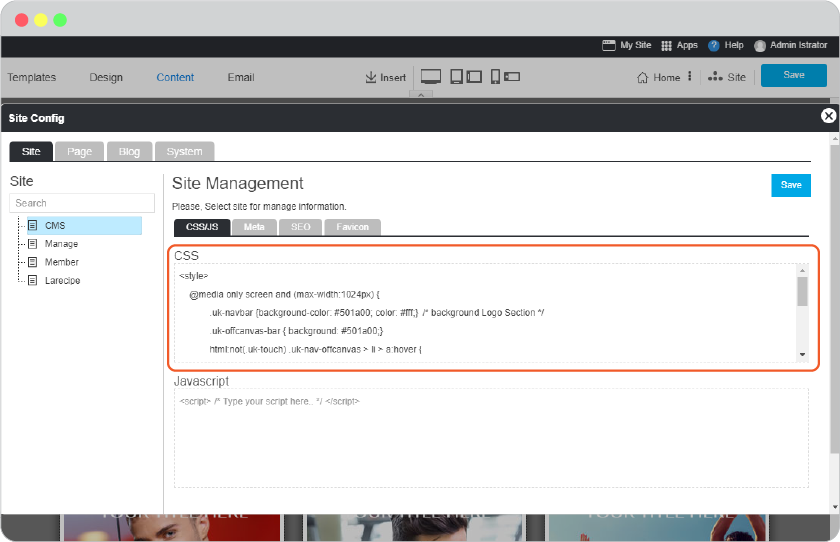Switch to the Site tab
The width and height of the screenshot is (840, 542).
coord(31,152)
